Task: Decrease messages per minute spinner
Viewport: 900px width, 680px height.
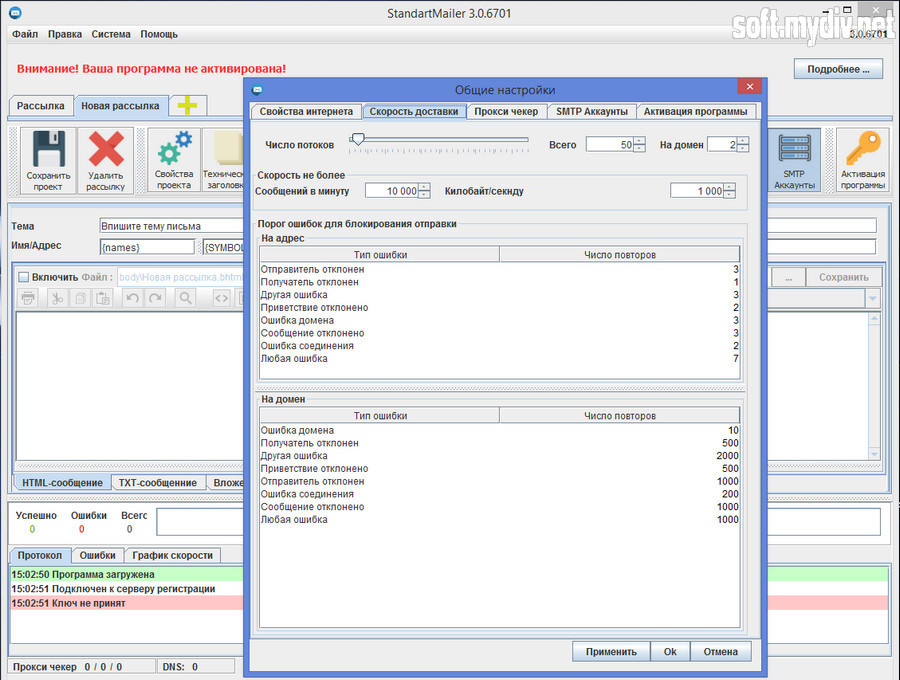Action: (x=424, y=195)
